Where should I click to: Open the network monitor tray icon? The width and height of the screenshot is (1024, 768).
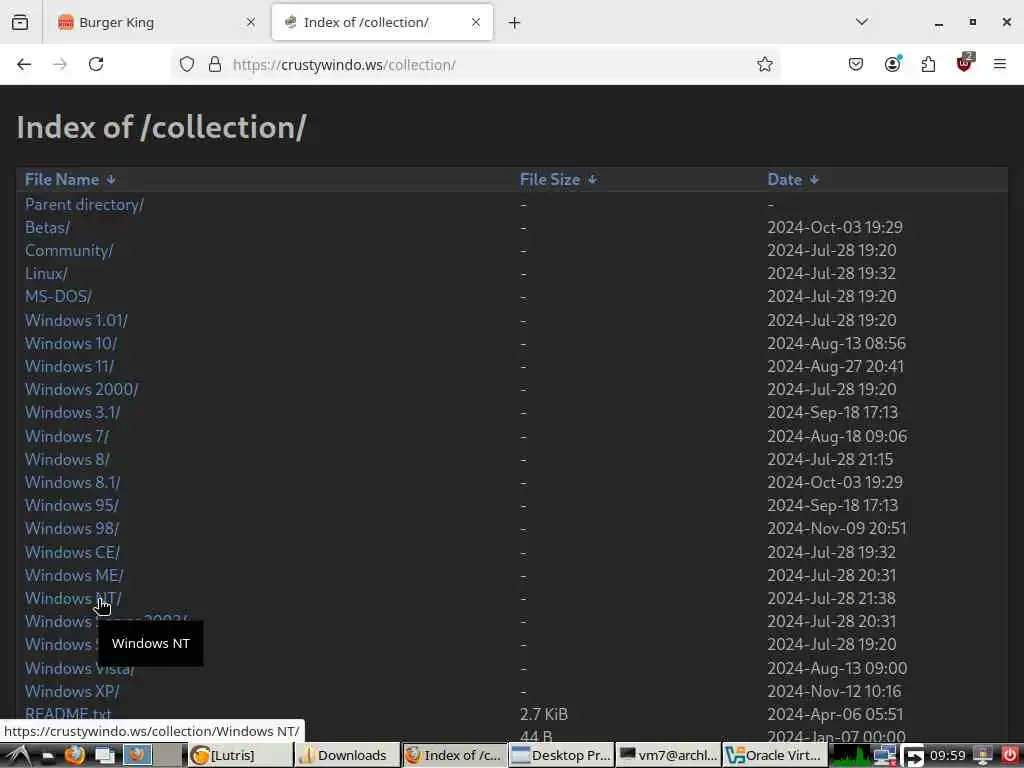885,756
